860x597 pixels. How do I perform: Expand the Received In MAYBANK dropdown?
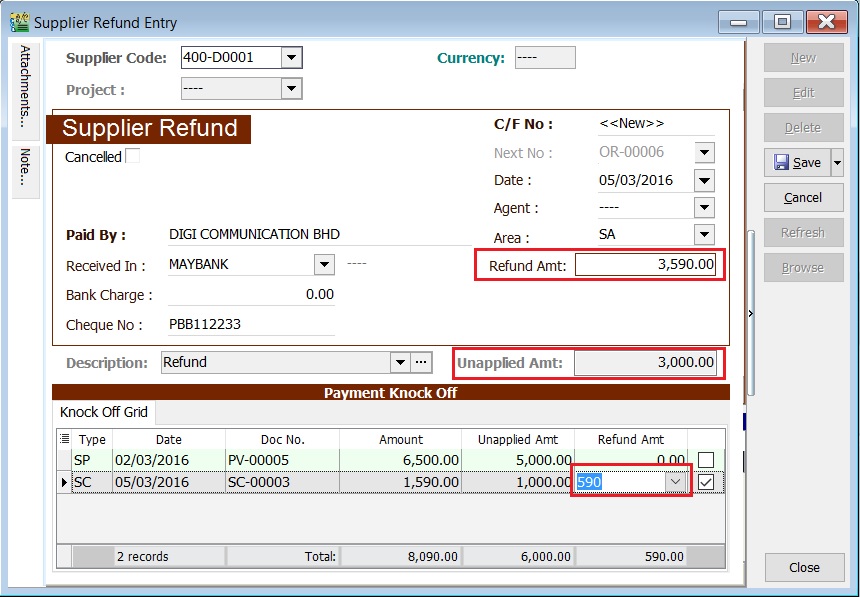point(323,265)
